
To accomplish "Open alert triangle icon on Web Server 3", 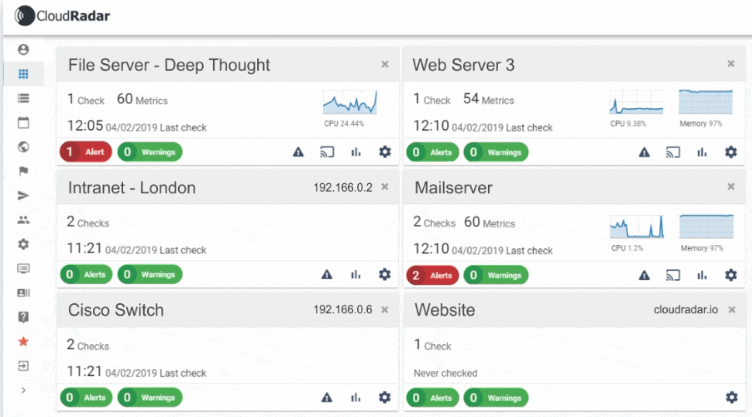I will pyautogui.click(x=644, y=153).
